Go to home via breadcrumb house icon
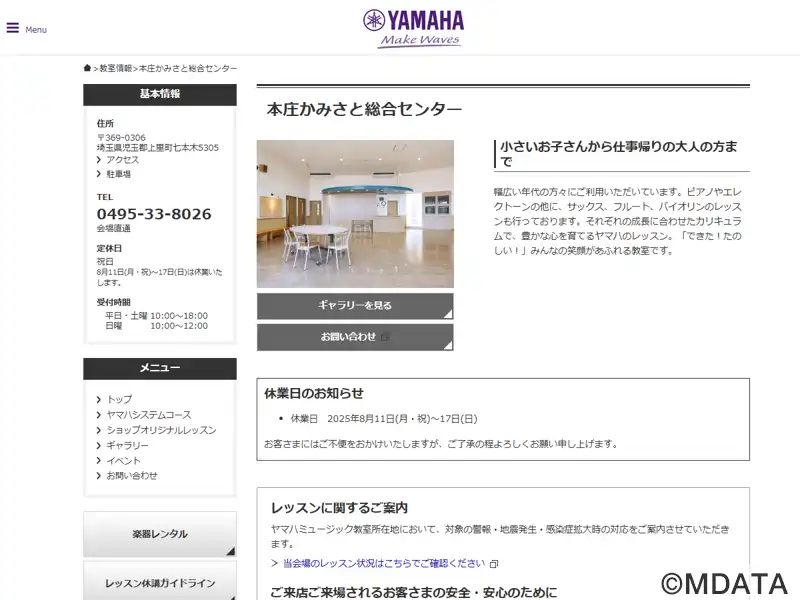 [87, 68]
